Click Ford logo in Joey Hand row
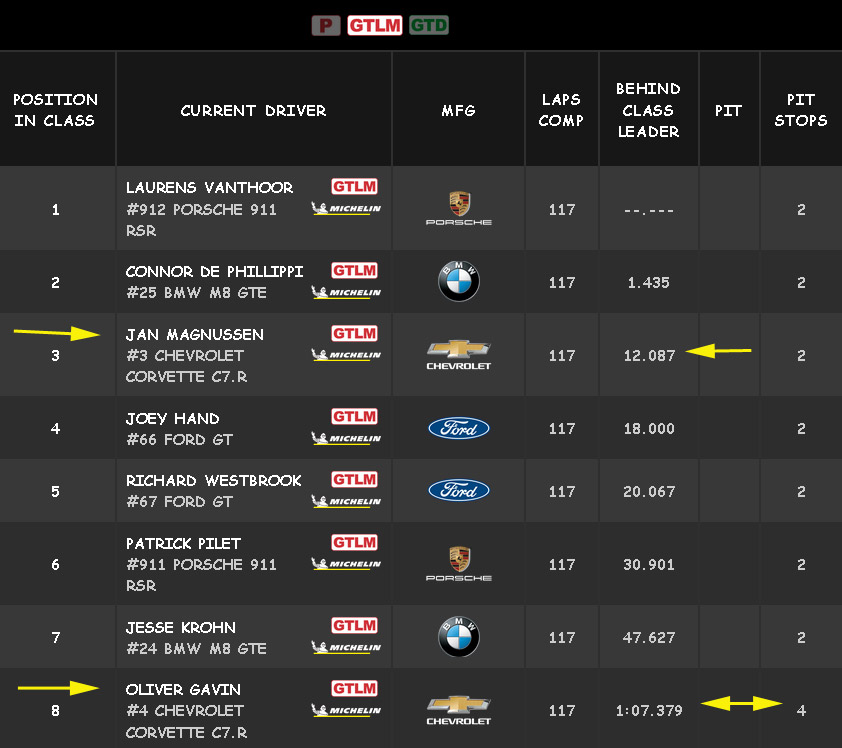 (x=458, y=428)
